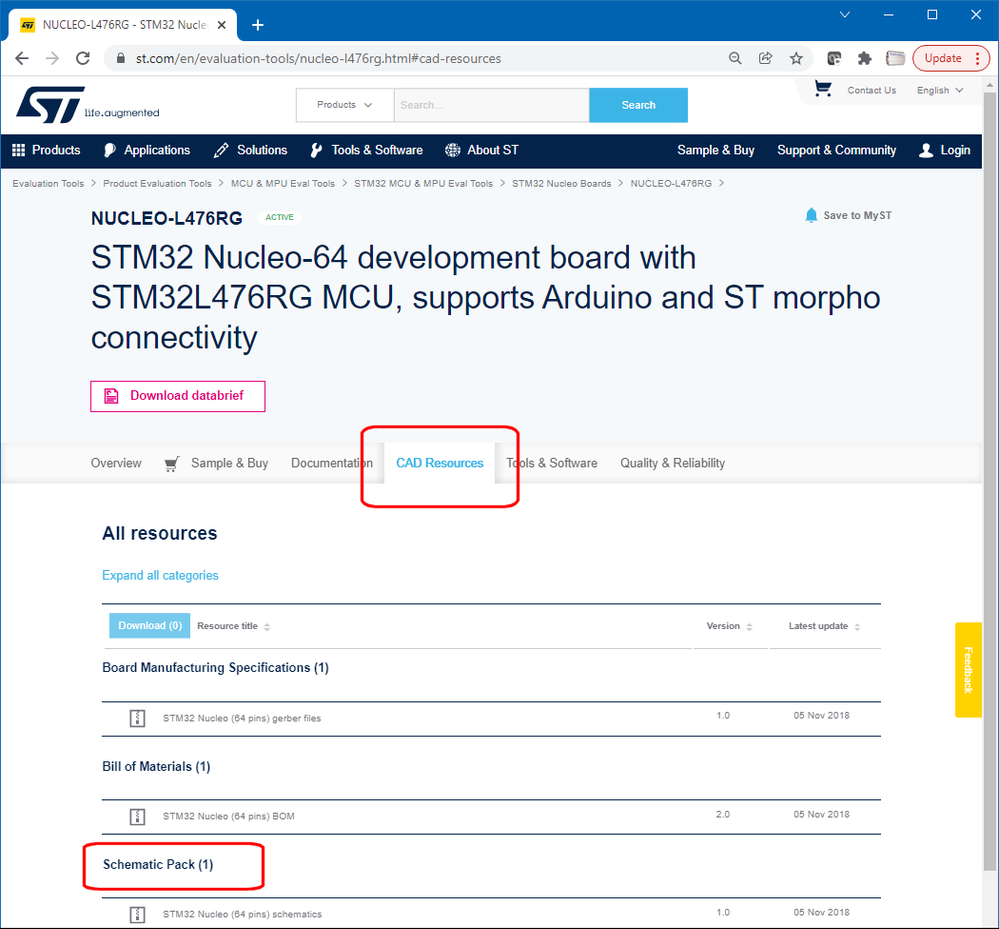
Task: Open Support & Community menu
Action: (837, 150)
